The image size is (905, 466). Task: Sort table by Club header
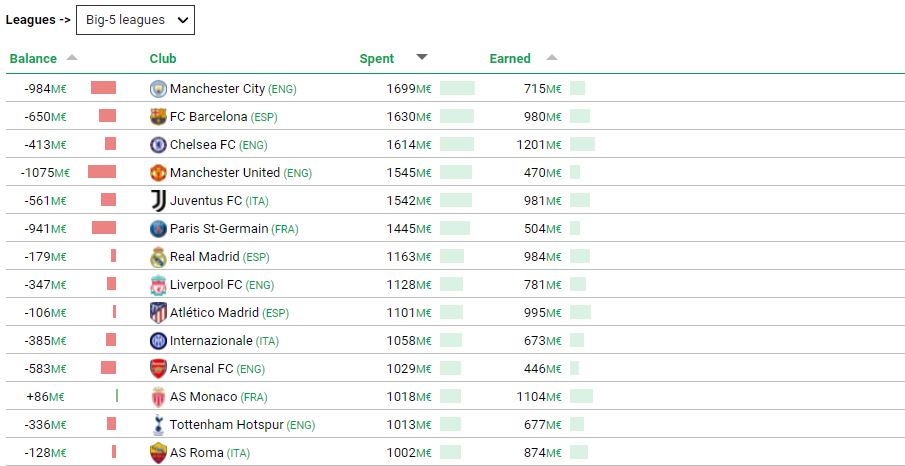pyautogui.click(x=163, y=58)
